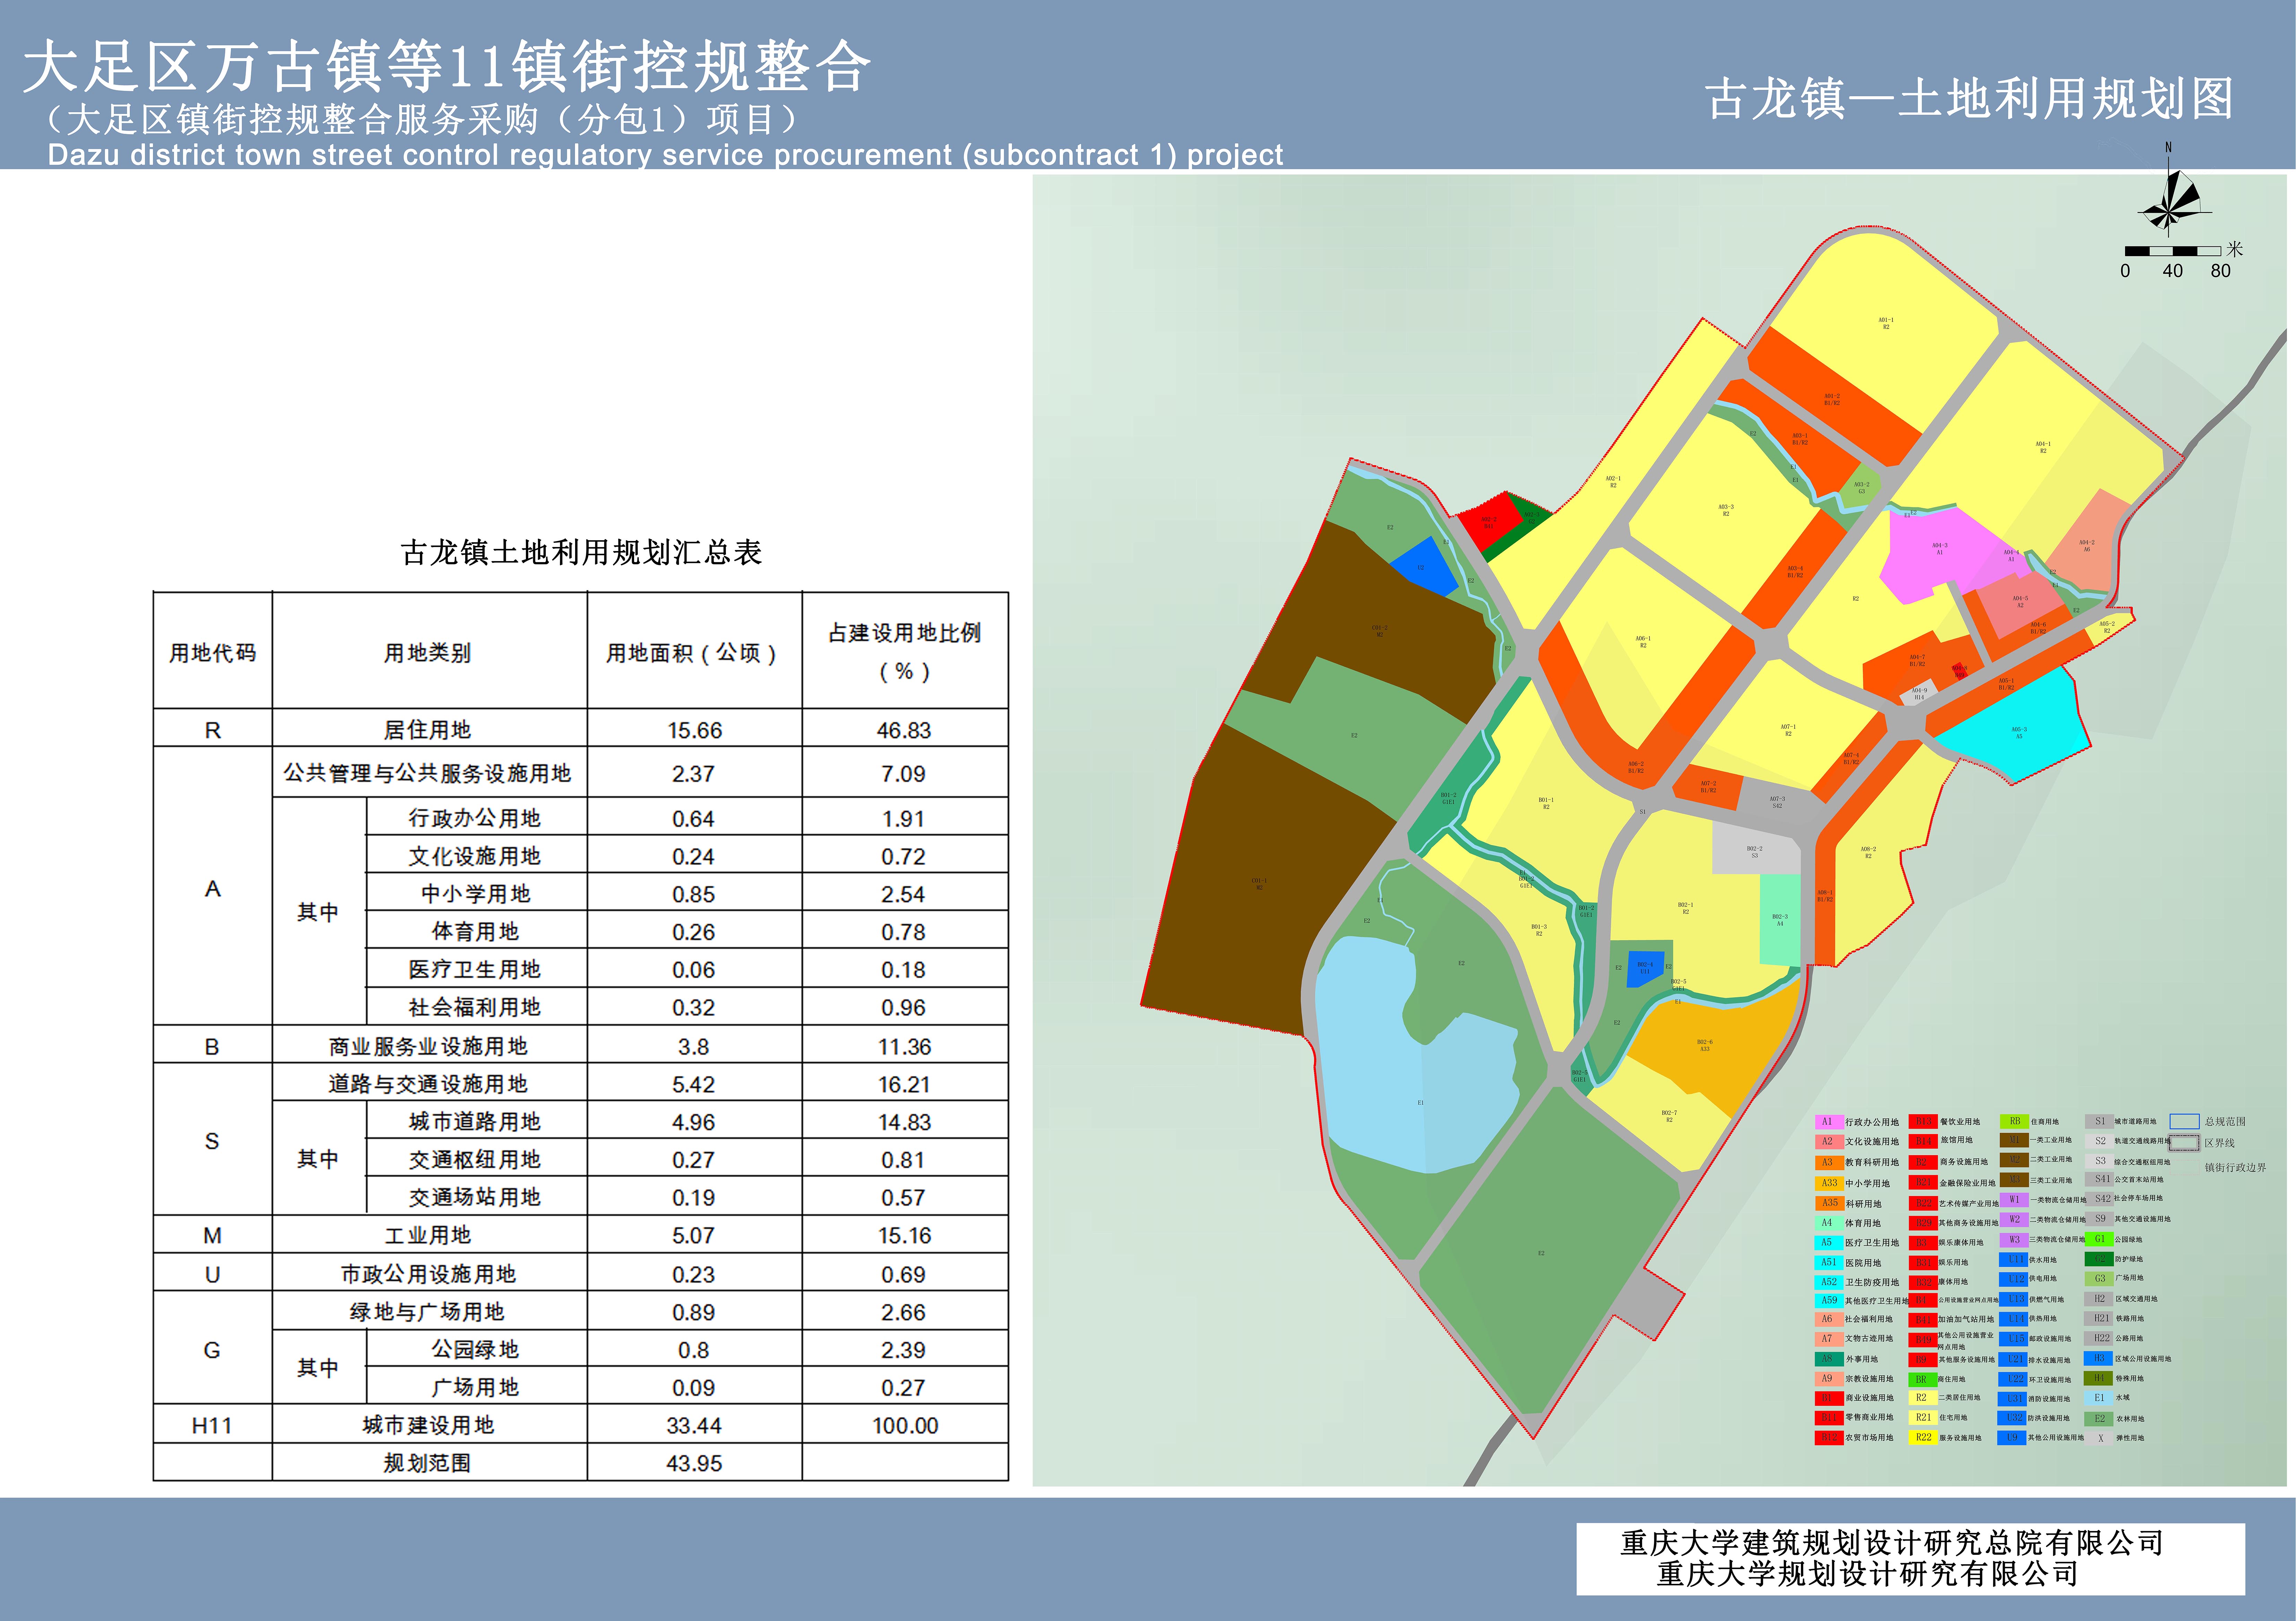Click the M1 一类工业用地 brown swatch
Screen dimensions: 2296x1621
pyautogui.click(x=2014, y=1140)
